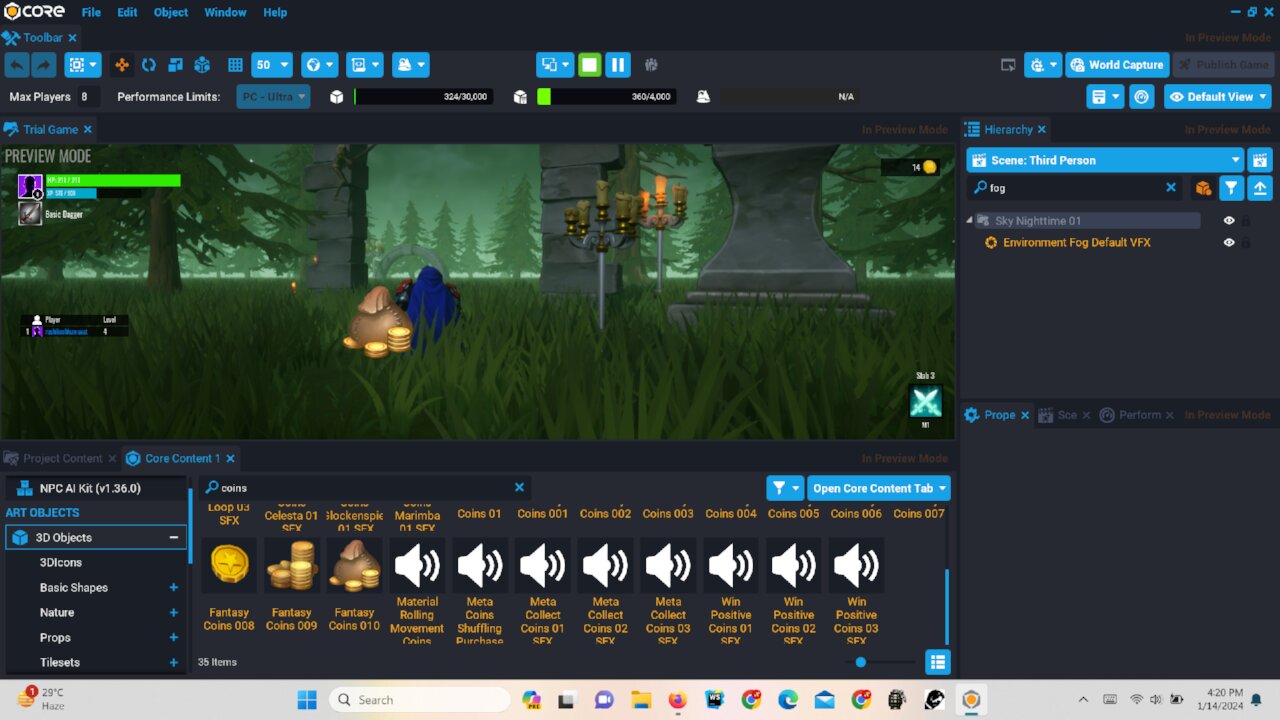
Task: Open the Window menu
Action: [225, 12]
